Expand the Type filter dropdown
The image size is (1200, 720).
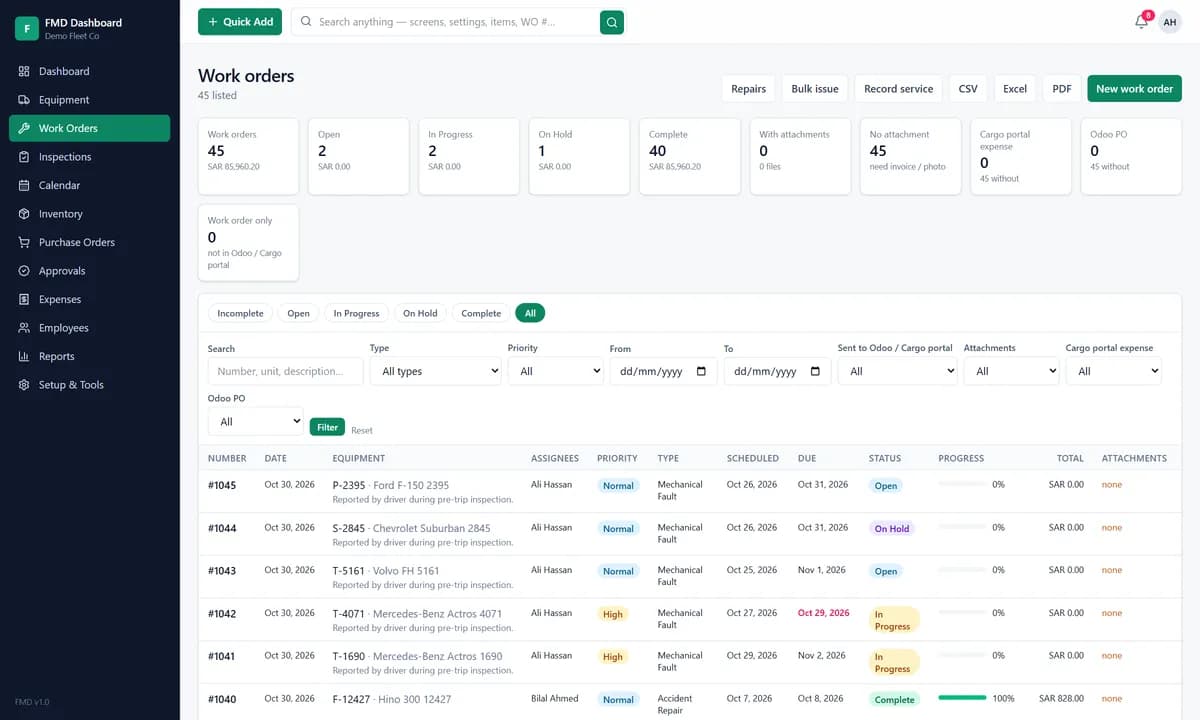point(435,371)
